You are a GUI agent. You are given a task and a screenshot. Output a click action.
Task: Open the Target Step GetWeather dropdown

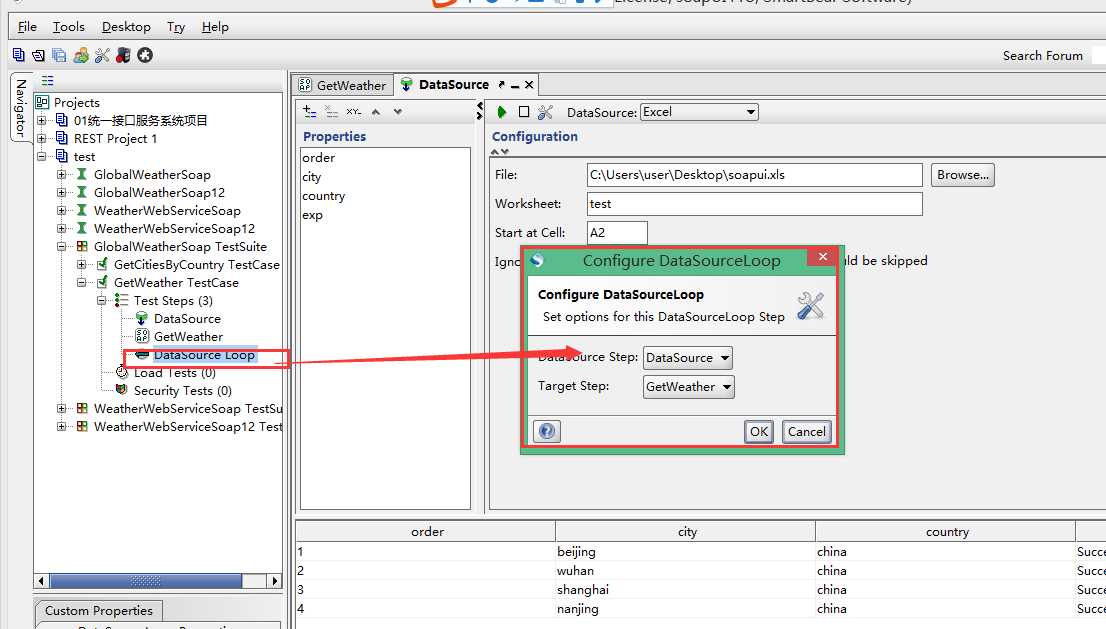(x=688, y=386)
